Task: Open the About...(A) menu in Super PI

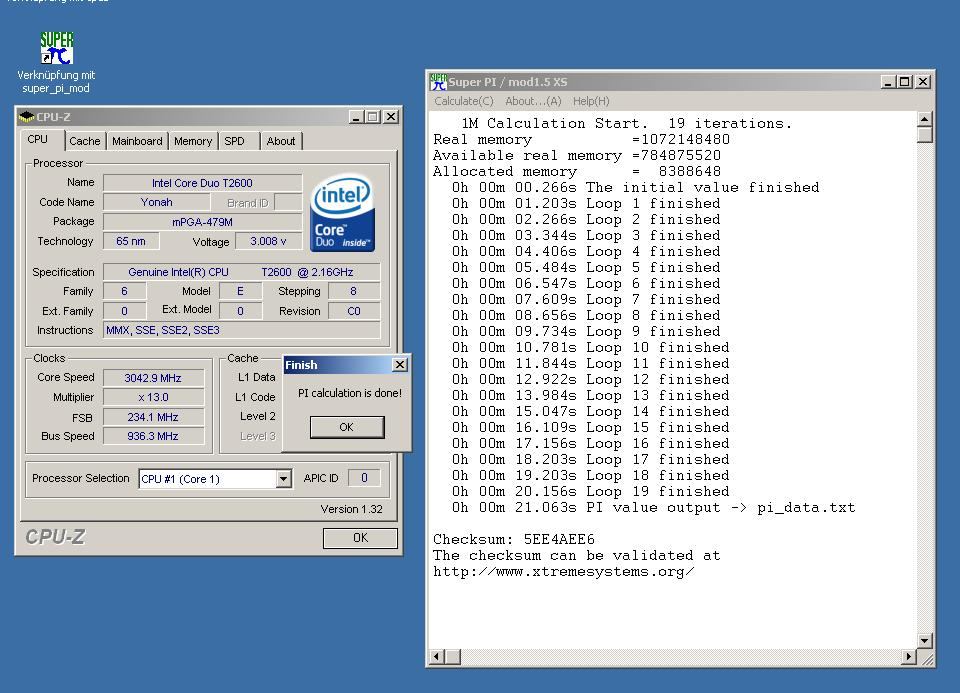Action: click(x=533, y=101)
